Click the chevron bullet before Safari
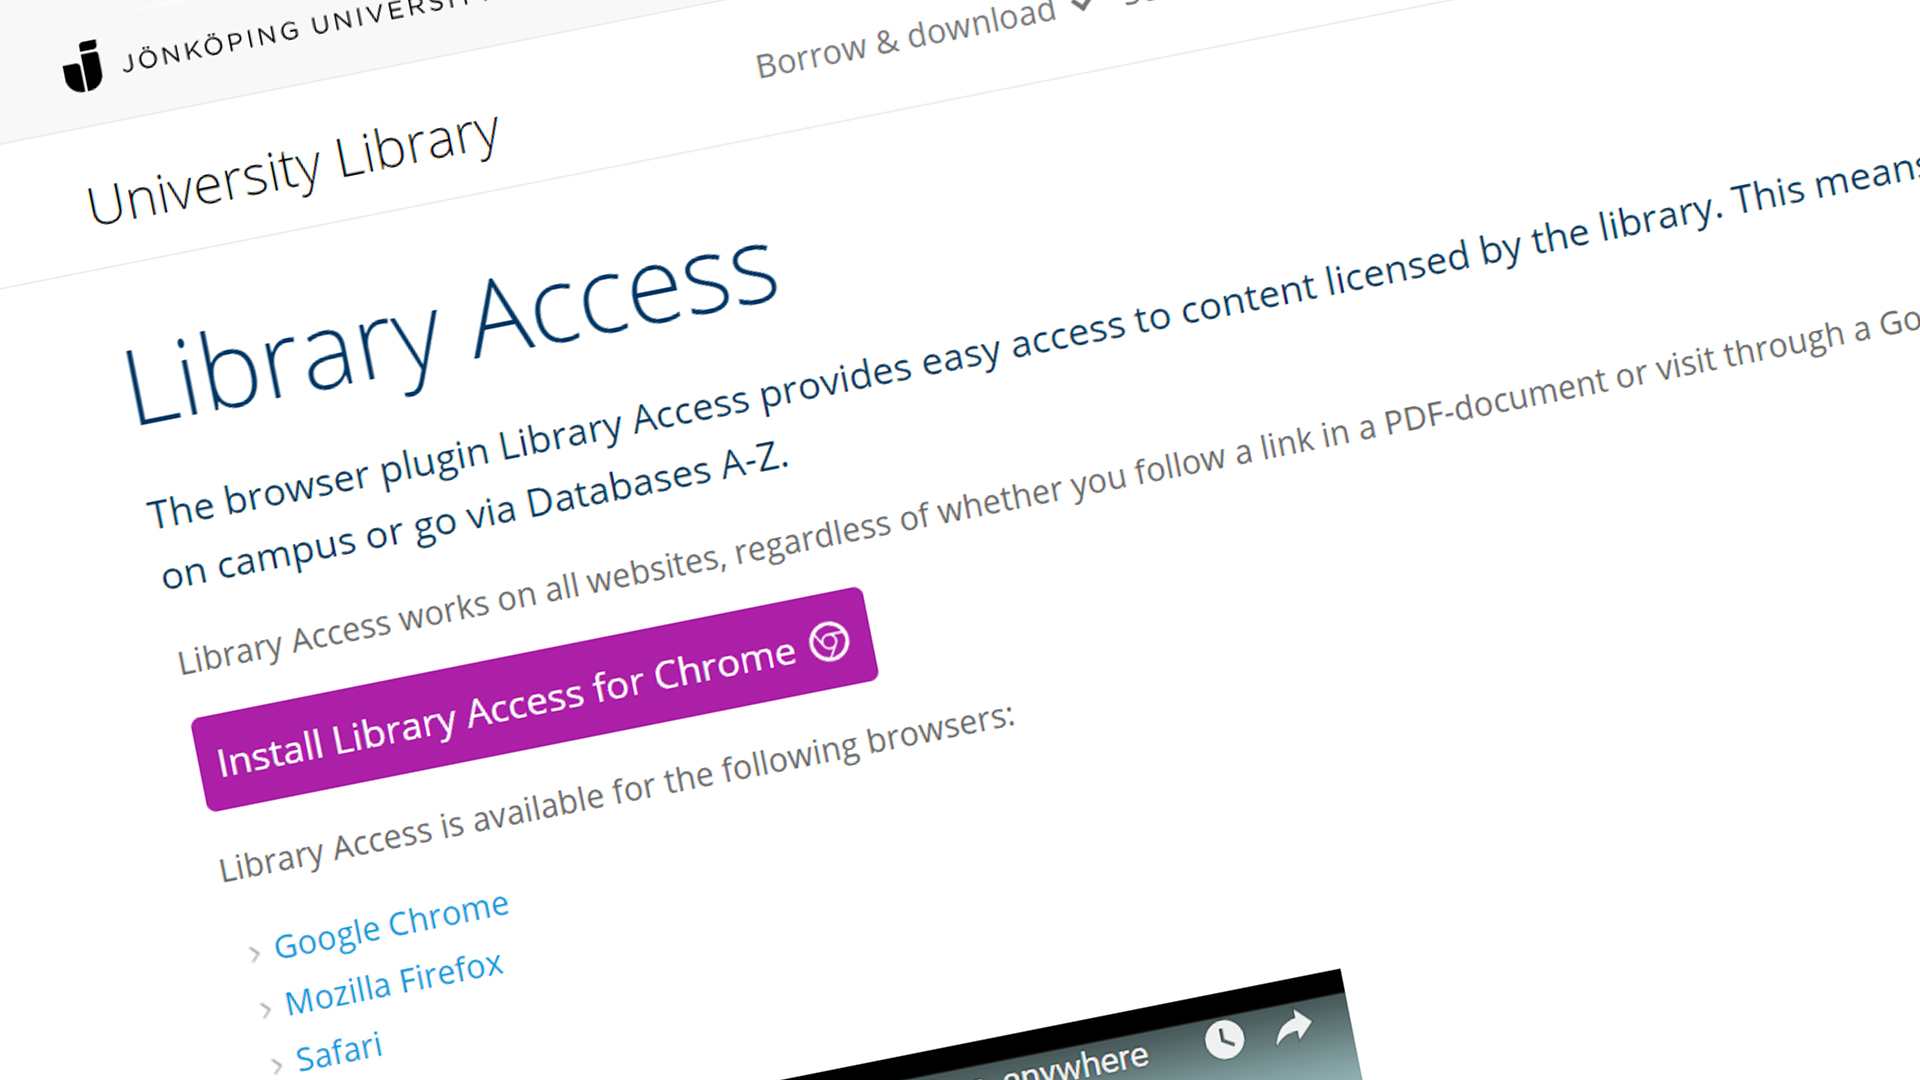 [x=277, y=1066]
